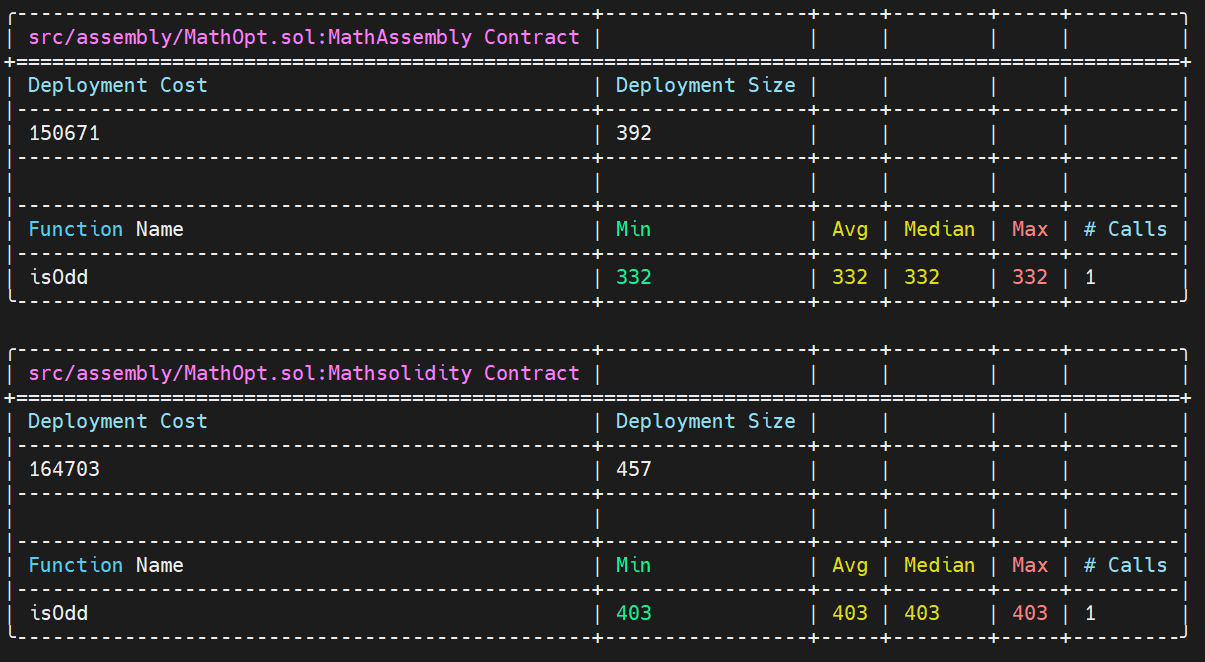
Task: Click Deployment Cost header in MathAssembly table
Action: coord(118,86)
